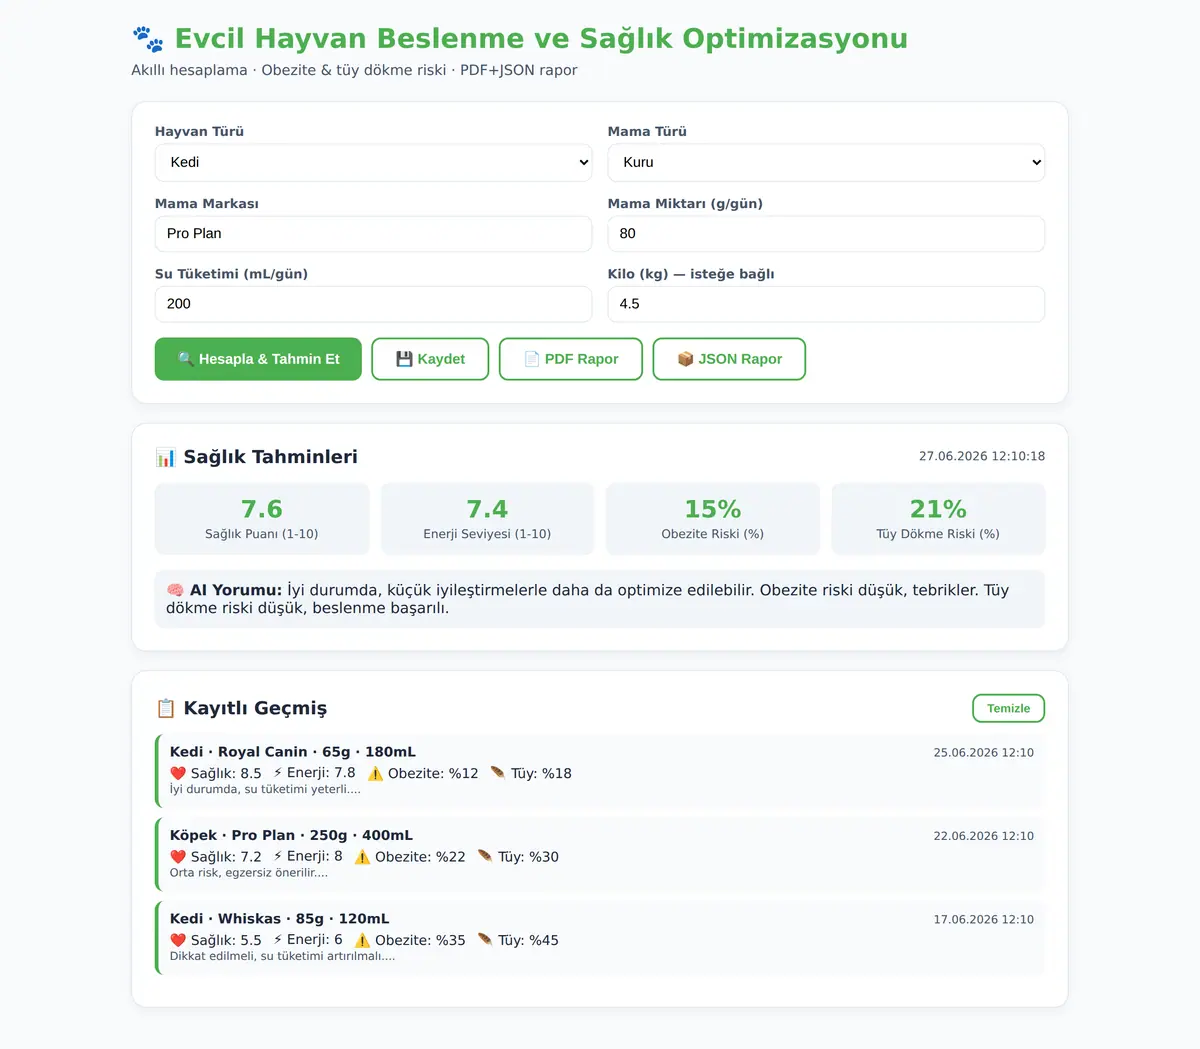This screenshot has width=1200, height=1049.
Task: Click lightning icon in Royal Canin record
Action: [x=278, y=773]
